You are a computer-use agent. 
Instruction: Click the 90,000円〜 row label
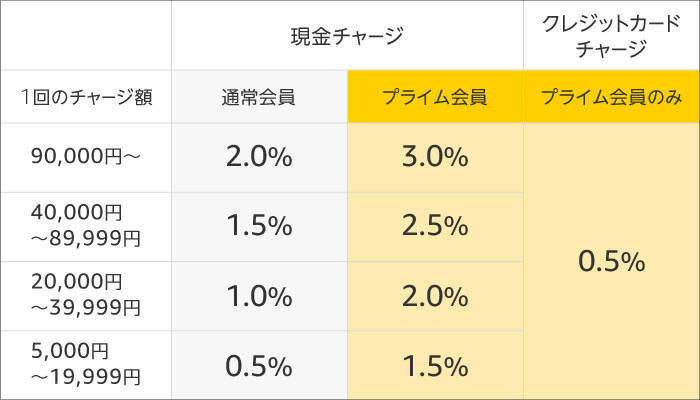85,158
